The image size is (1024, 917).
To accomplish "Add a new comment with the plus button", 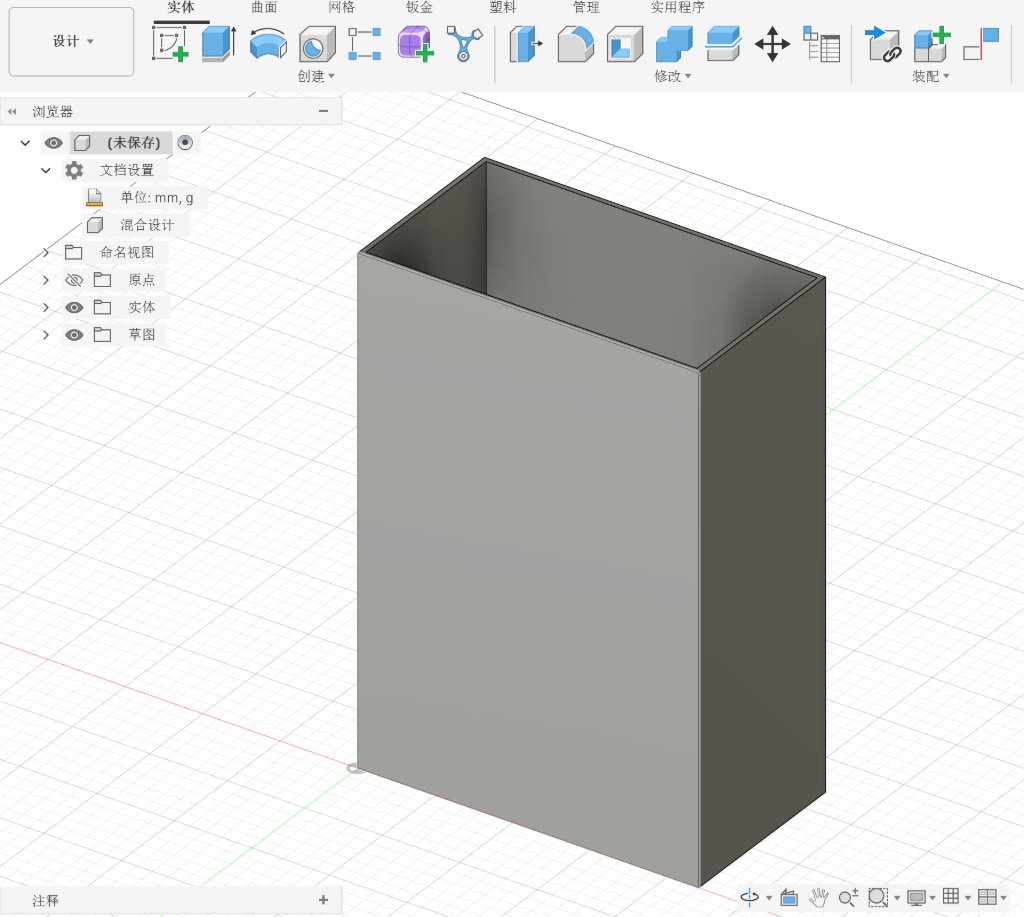I will point(322,899).
